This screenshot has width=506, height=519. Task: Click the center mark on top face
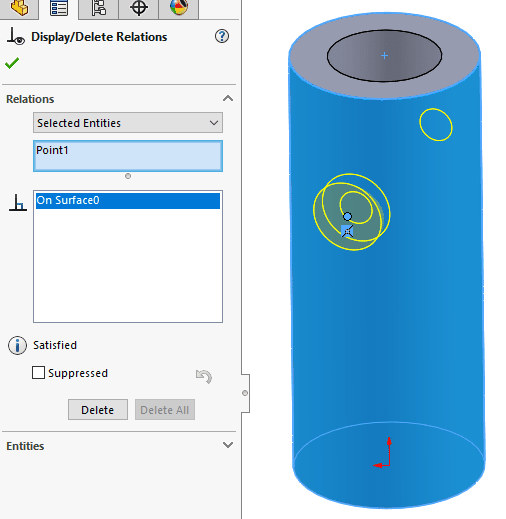[x=384, y=56]
